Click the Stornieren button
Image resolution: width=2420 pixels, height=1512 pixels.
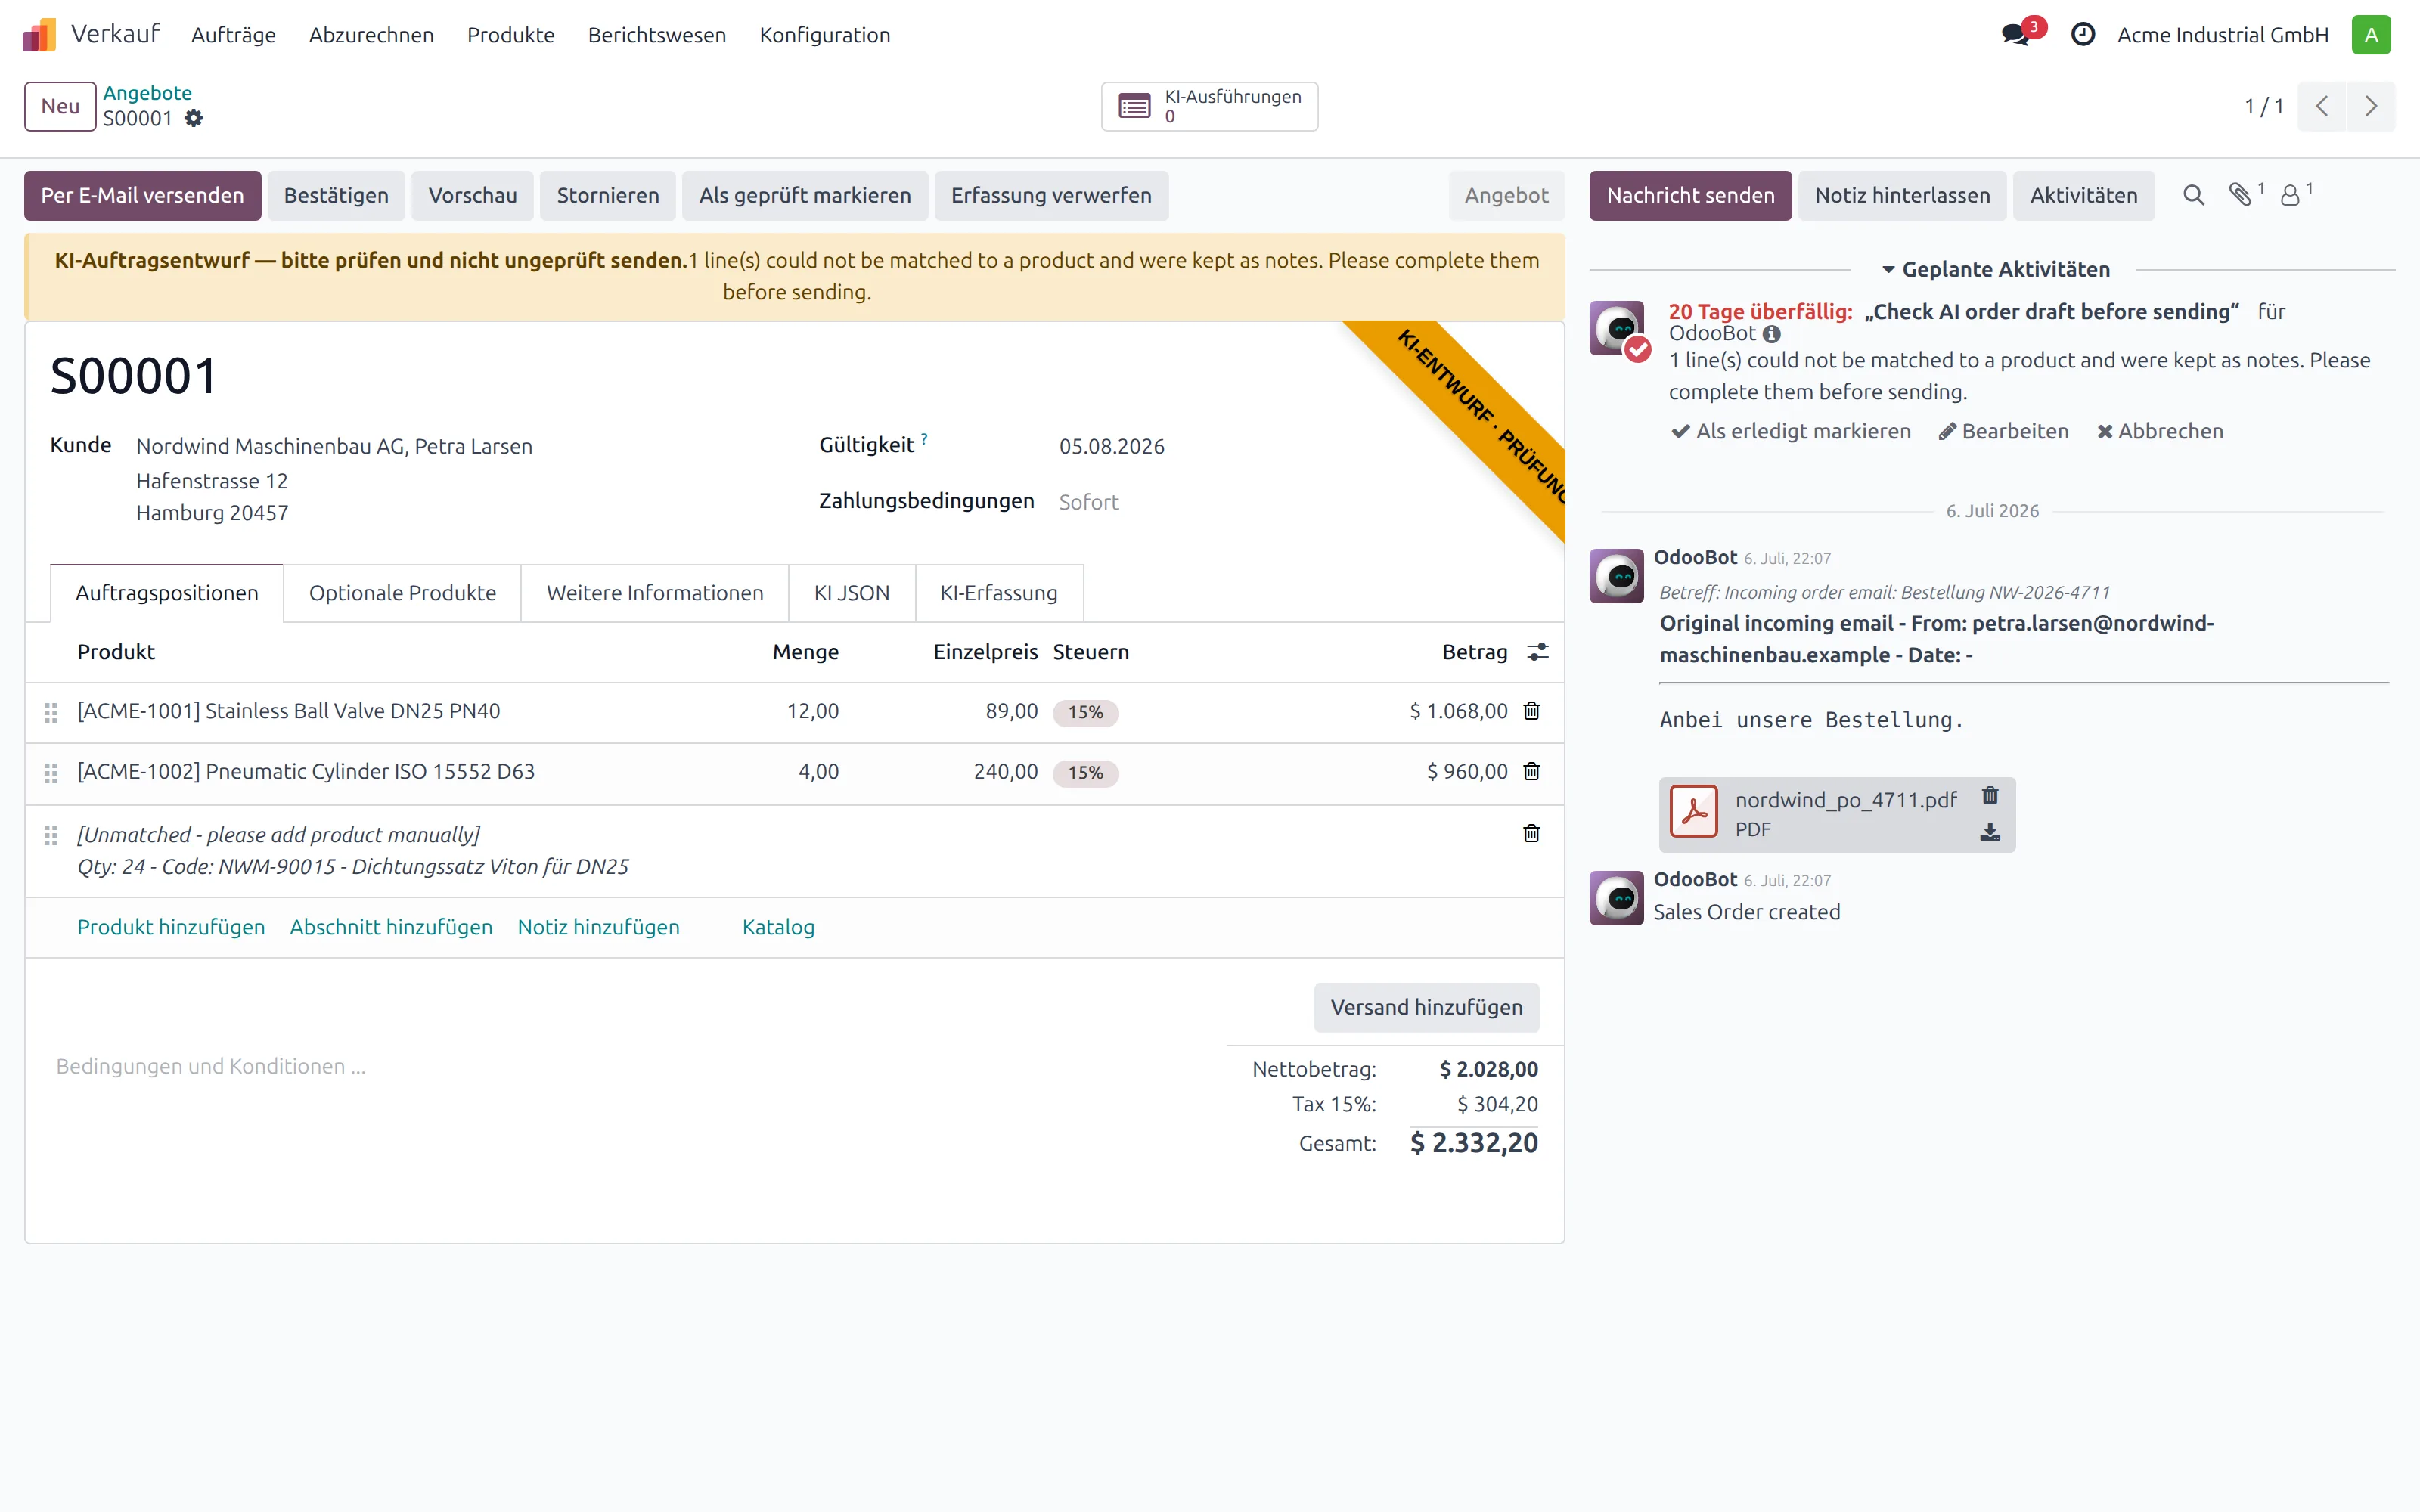click(x=608, y=195)
